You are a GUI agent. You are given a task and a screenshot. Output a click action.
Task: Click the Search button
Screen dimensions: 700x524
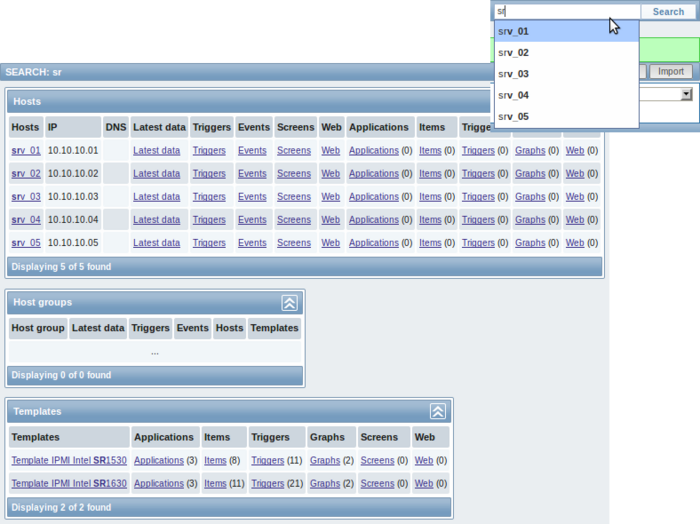(x=668, y=12)
